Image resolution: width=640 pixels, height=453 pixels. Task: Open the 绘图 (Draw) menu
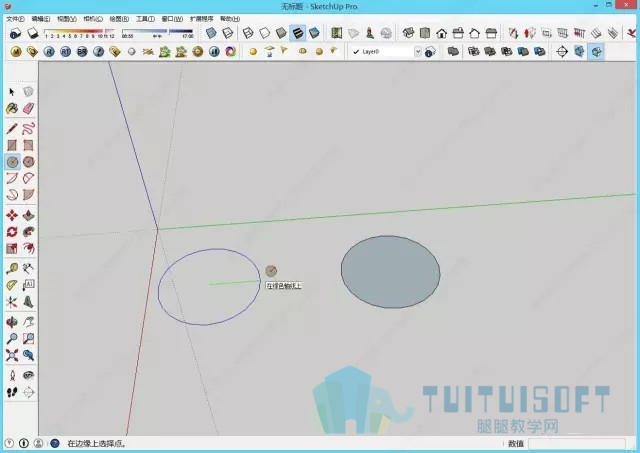point(119,19)
